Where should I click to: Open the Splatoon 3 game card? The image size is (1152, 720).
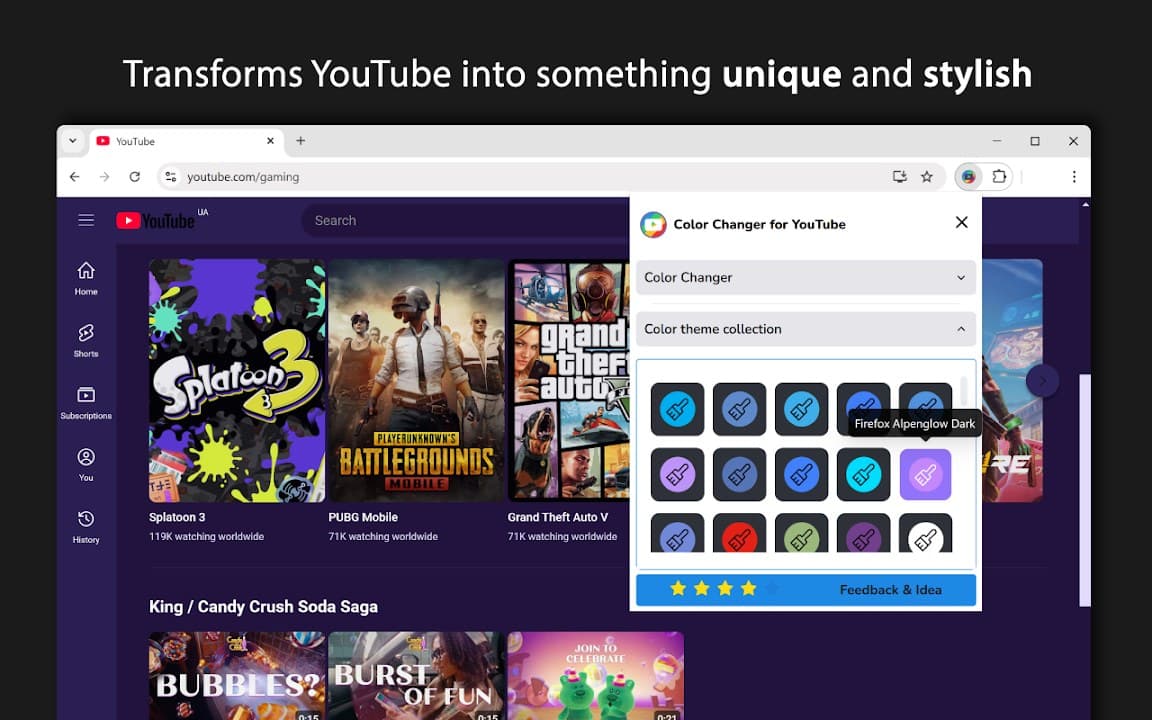pos(237,381)
